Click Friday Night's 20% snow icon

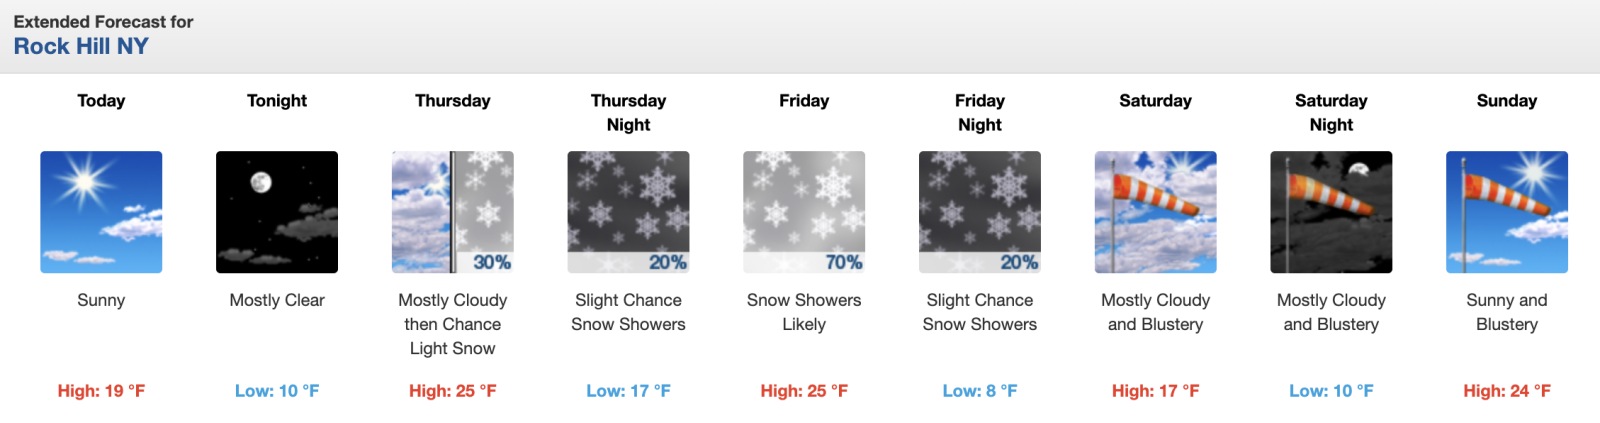click(980, 212)
